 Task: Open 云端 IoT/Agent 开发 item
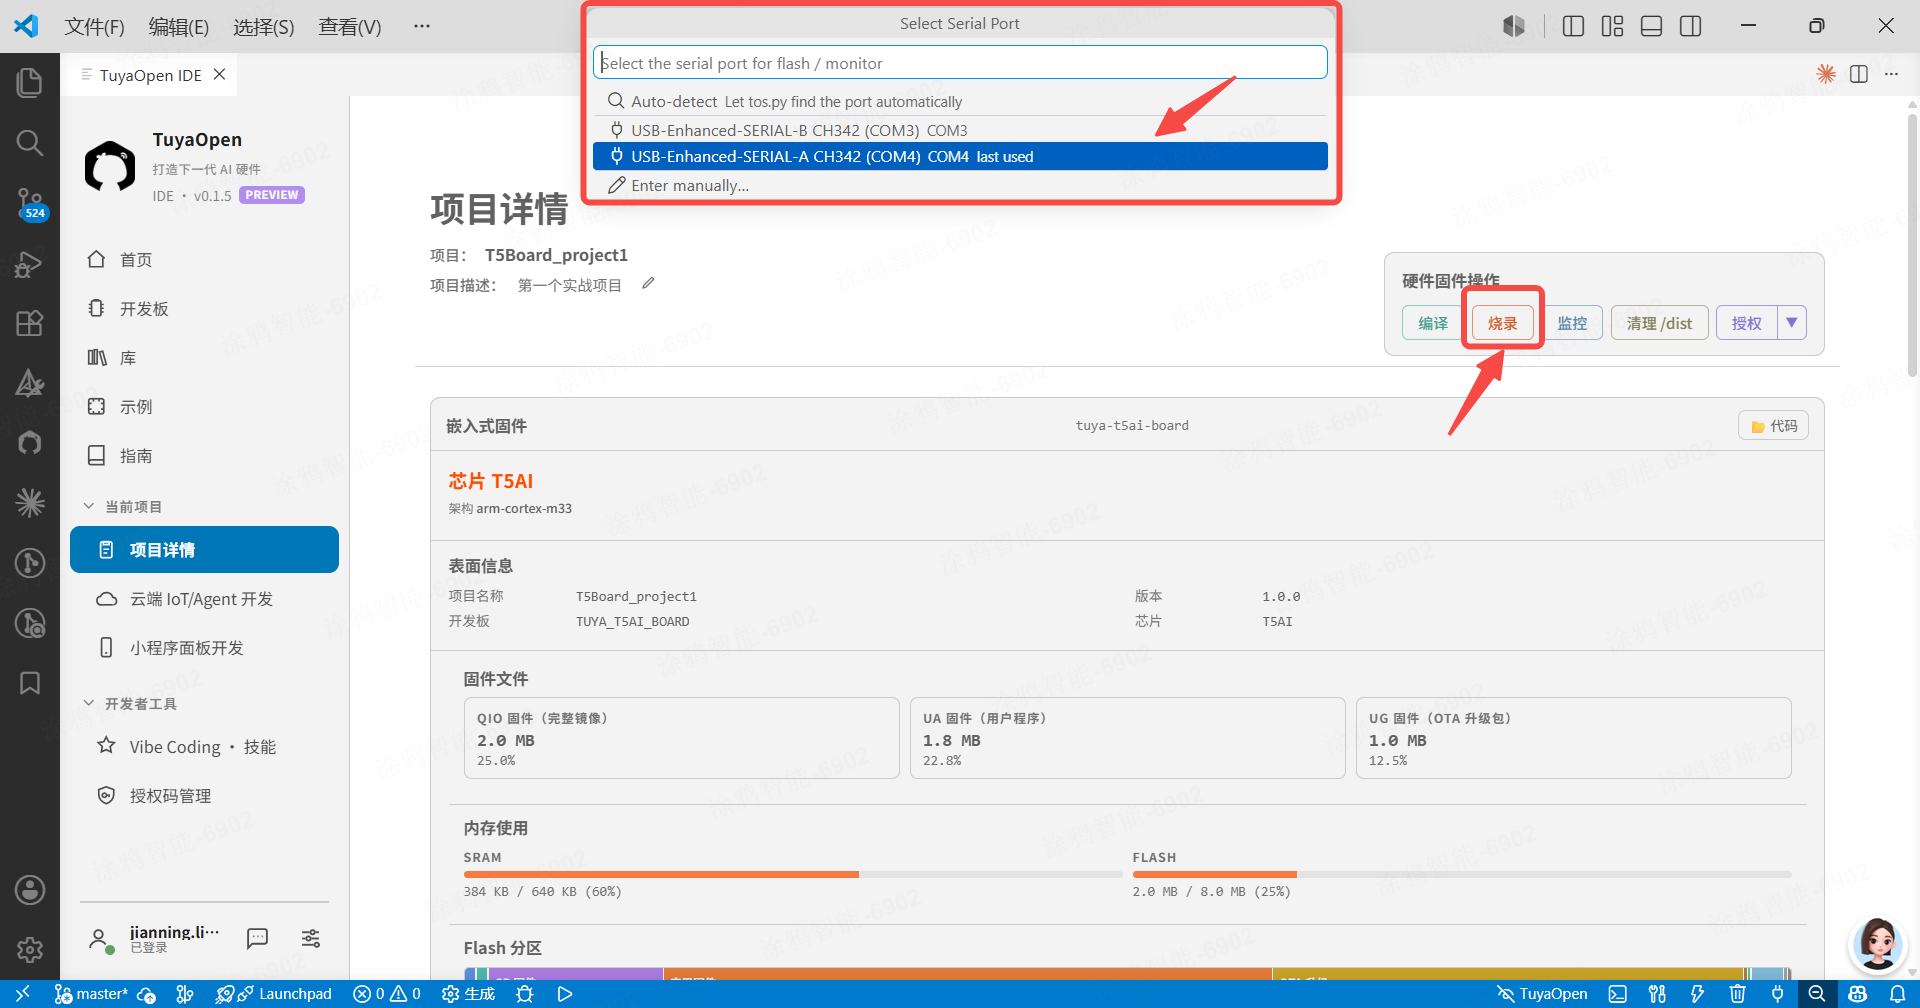click(204, 599)
